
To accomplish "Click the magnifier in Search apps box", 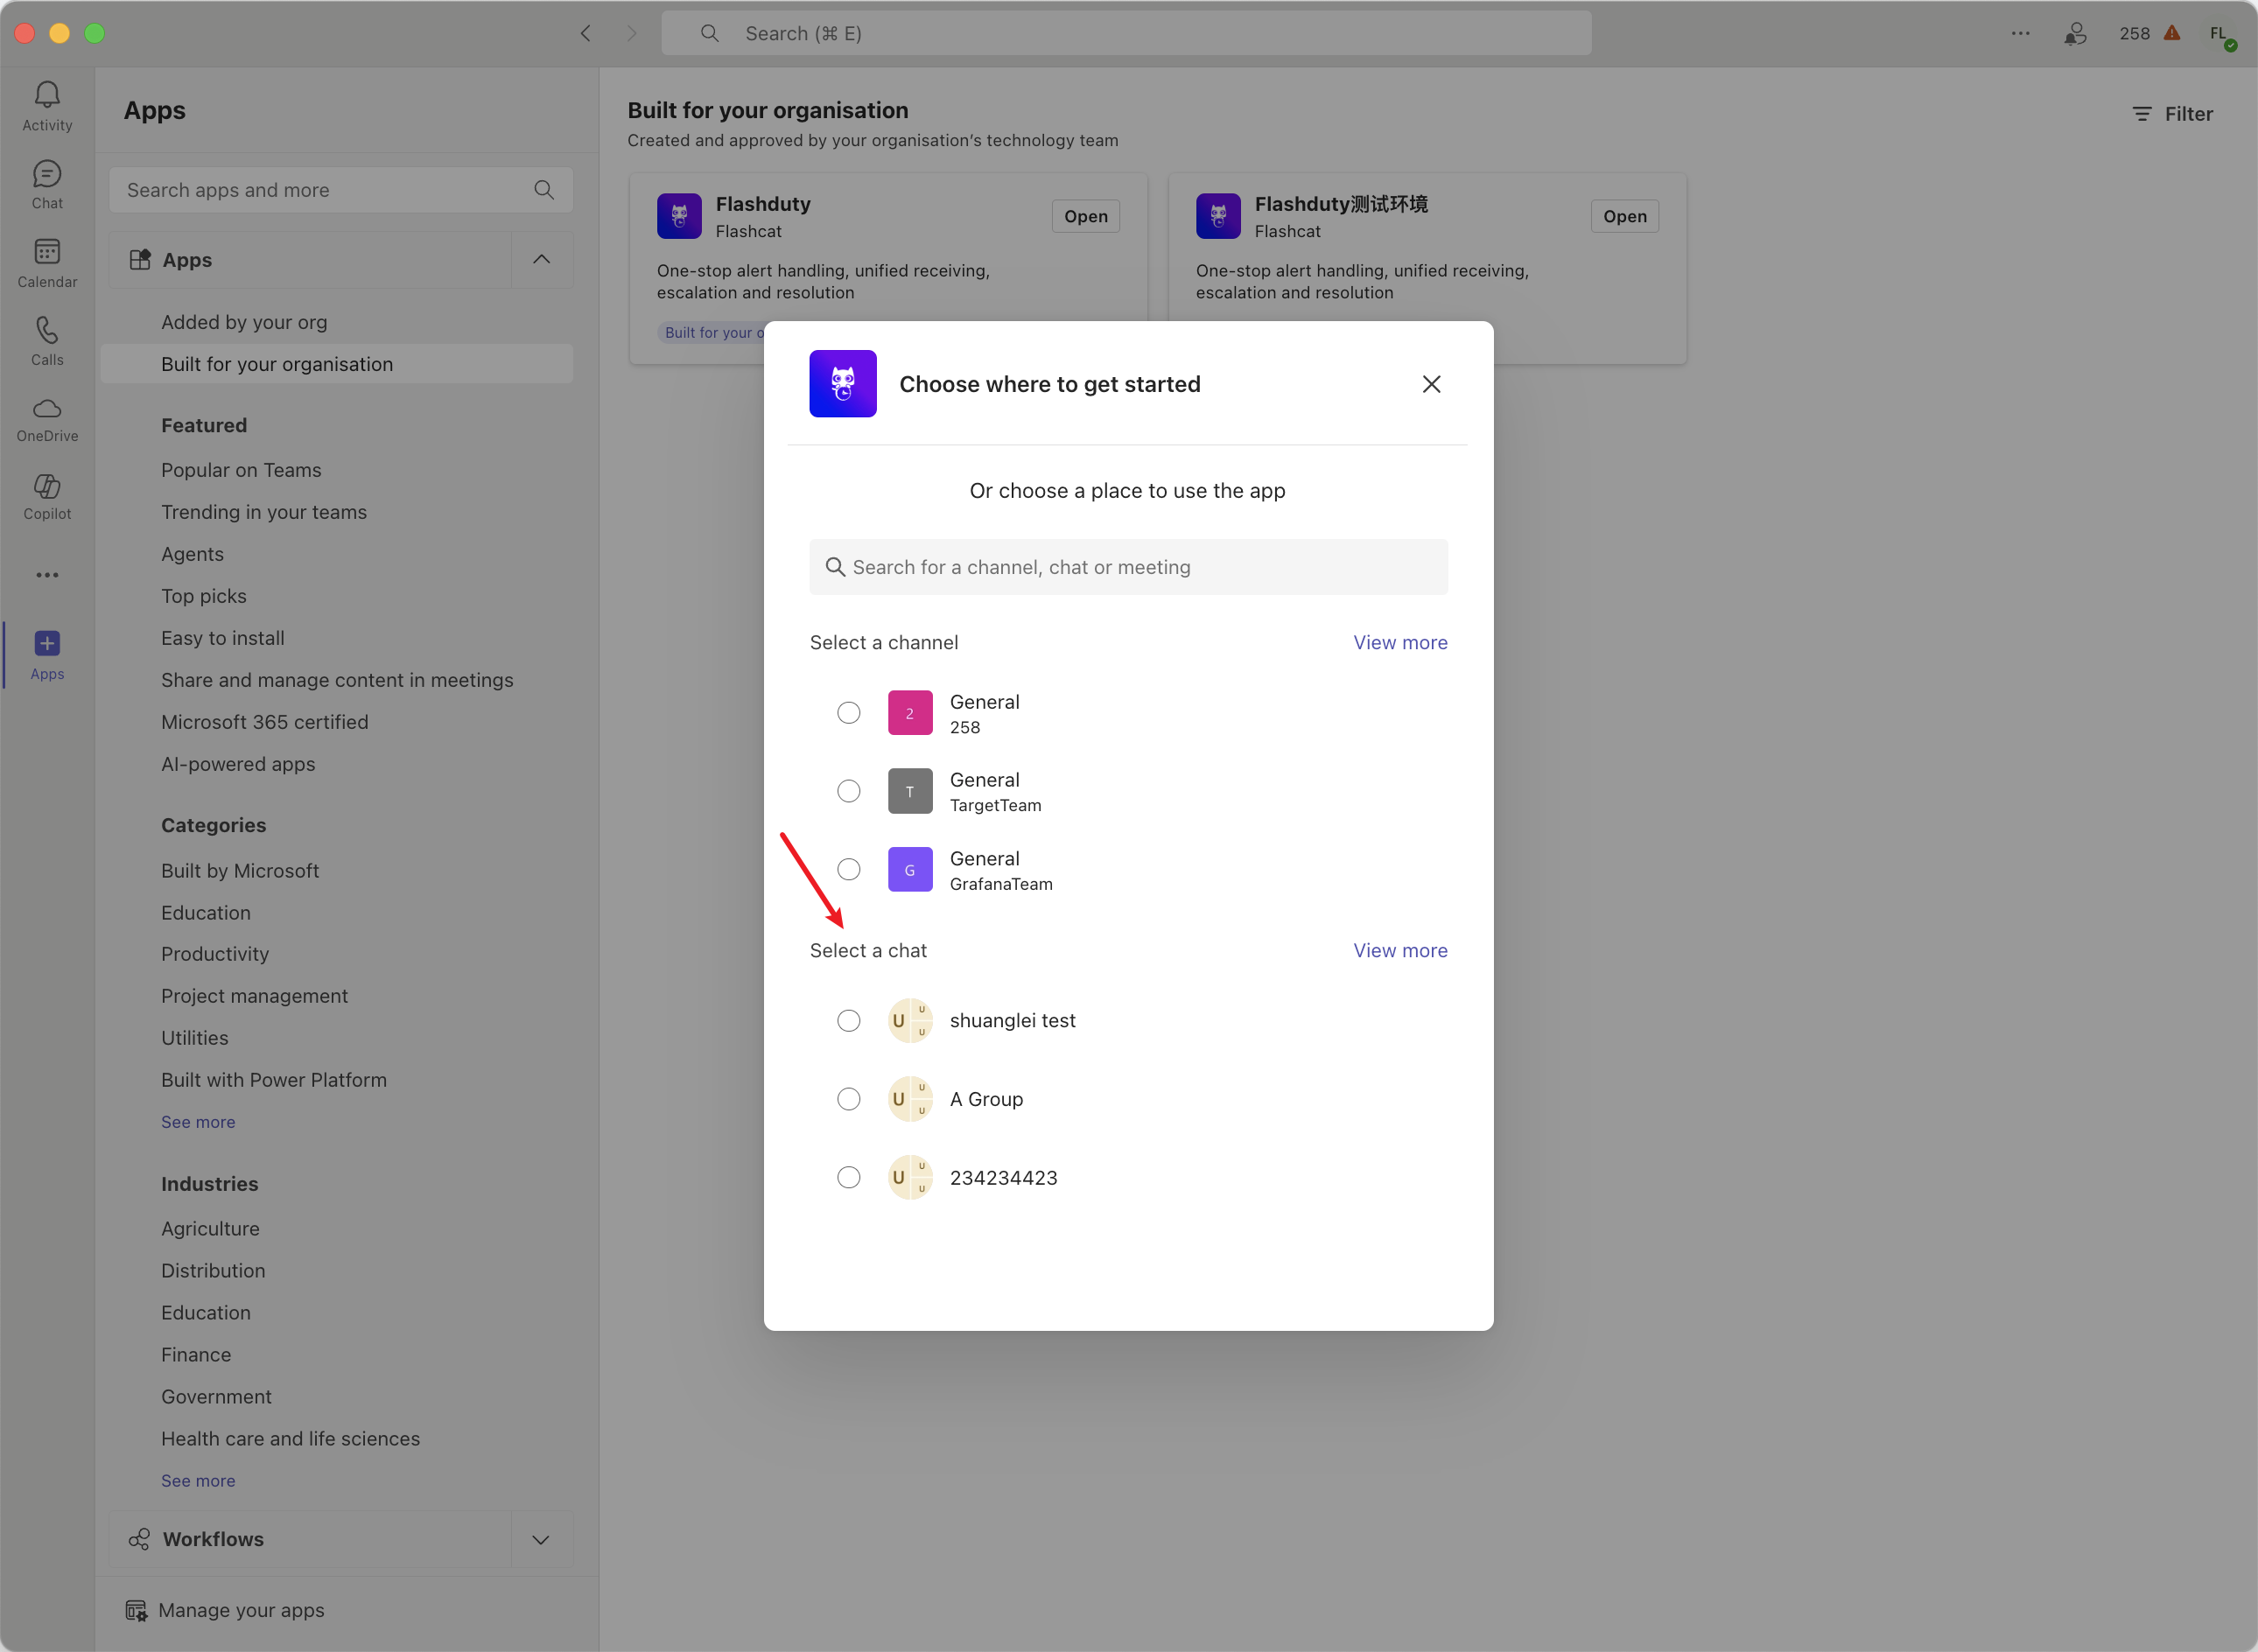I will click(544, 190).
